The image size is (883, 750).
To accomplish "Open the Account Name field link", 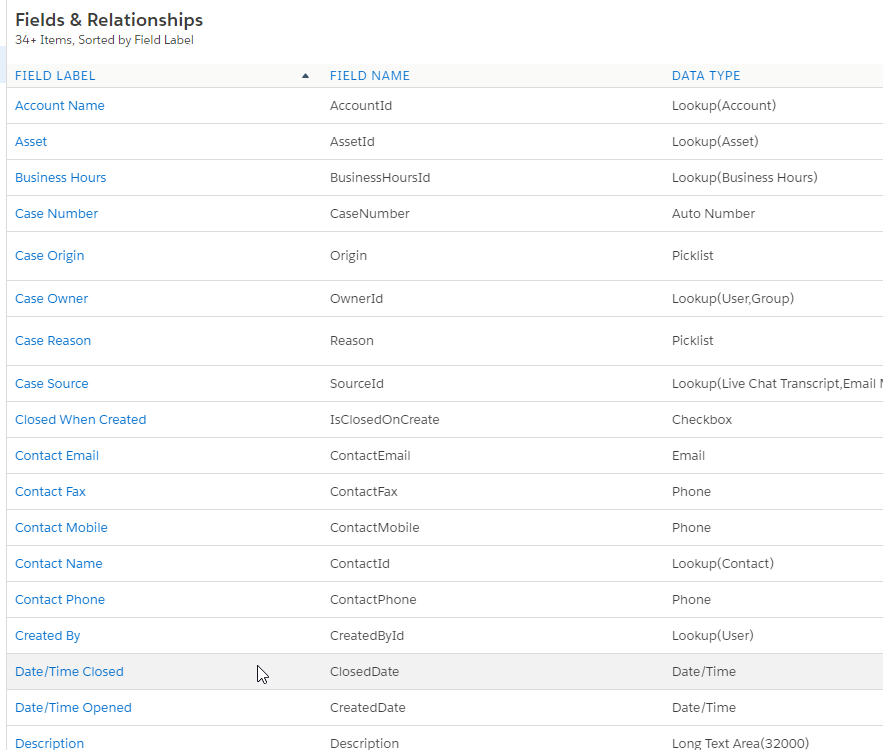I will coord(59,106).
